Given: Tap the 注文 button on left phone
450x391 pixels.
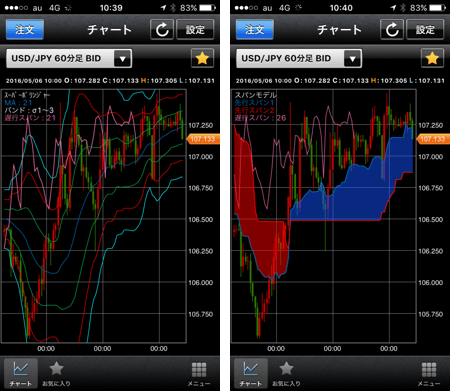Looking at the screenshot, I should point(25,30).
